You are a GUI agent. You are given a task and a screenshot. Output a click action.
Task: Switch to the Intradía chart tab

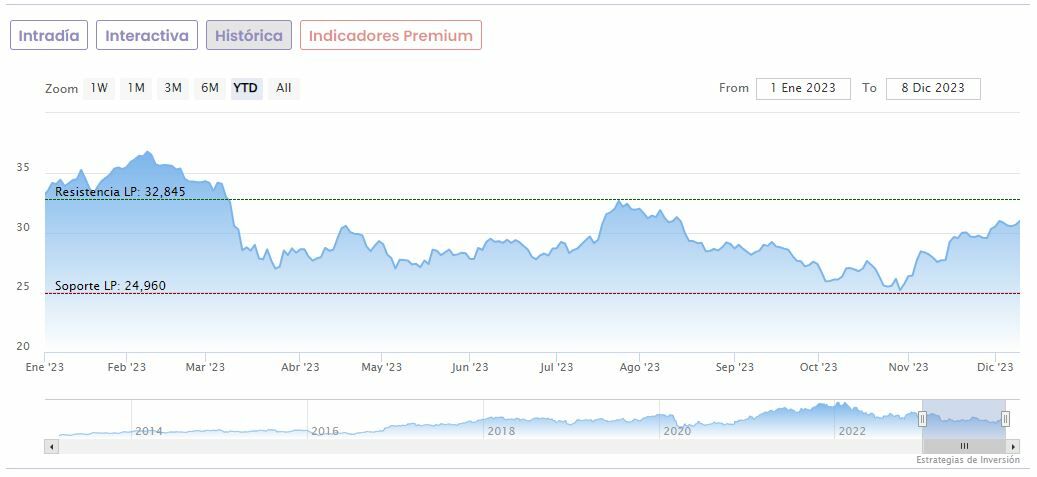click(x=49, y=36)
